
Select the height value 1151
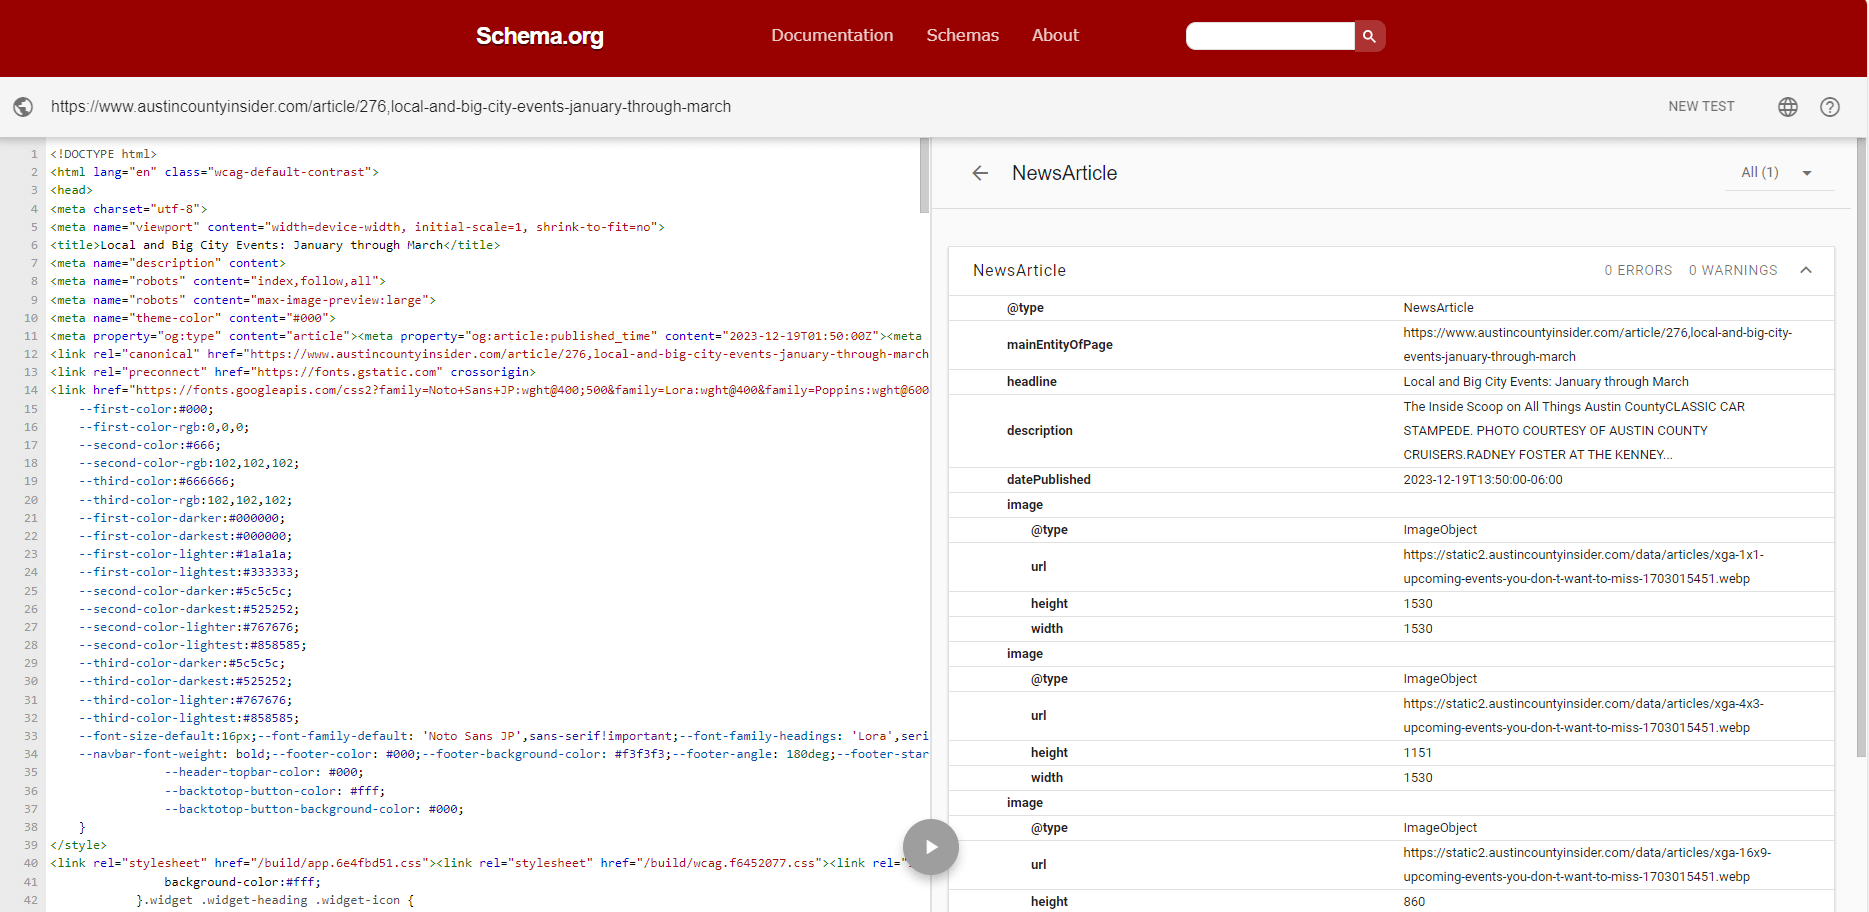tap(1417, 753)
